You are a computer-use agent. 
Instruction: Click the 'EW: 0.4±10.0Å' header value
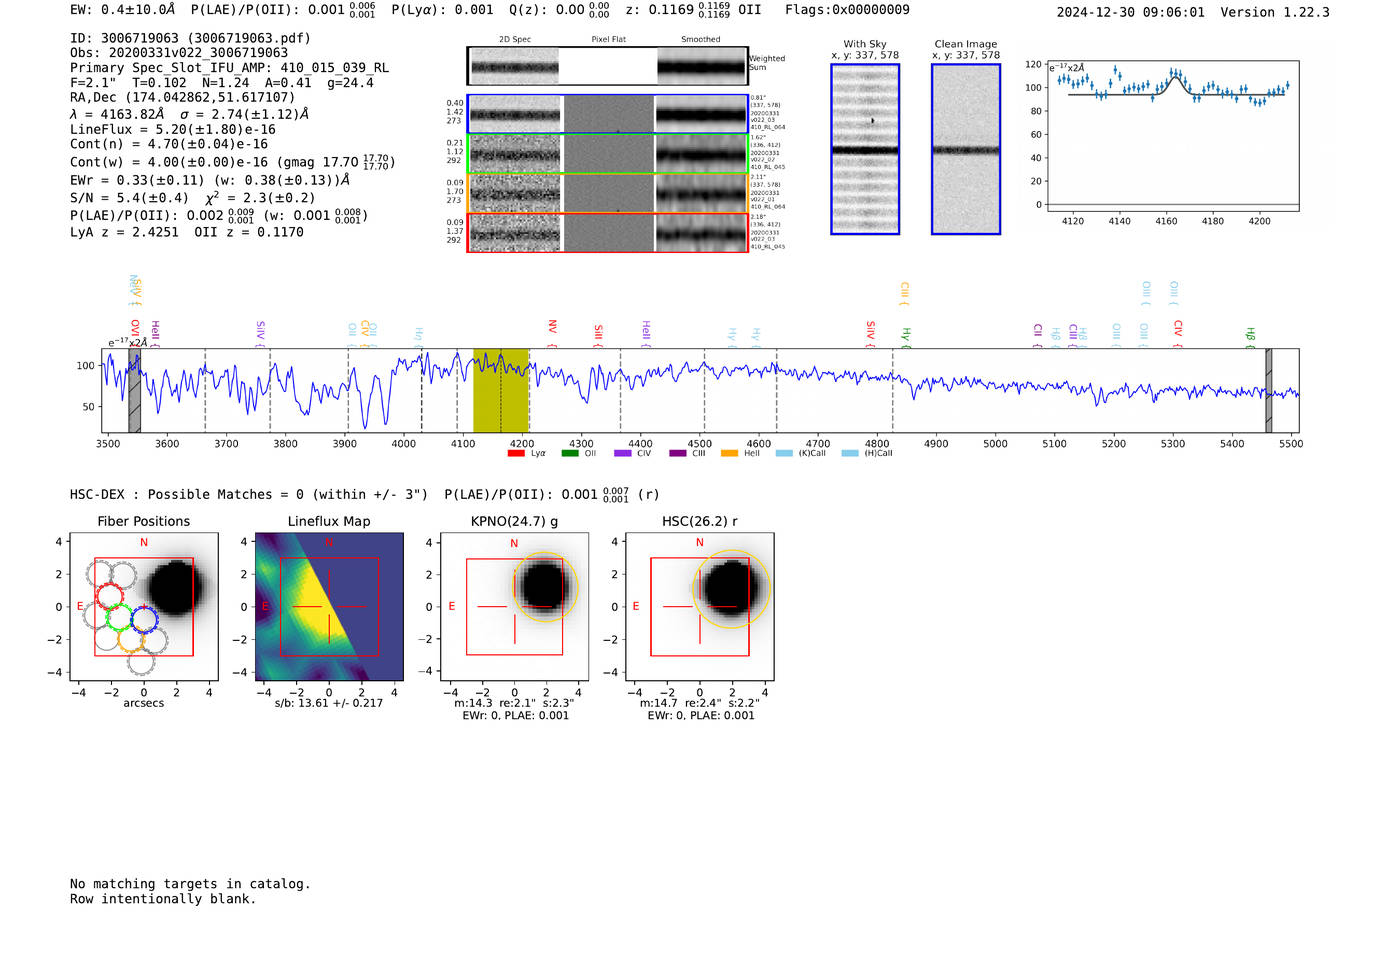(122, 9)
